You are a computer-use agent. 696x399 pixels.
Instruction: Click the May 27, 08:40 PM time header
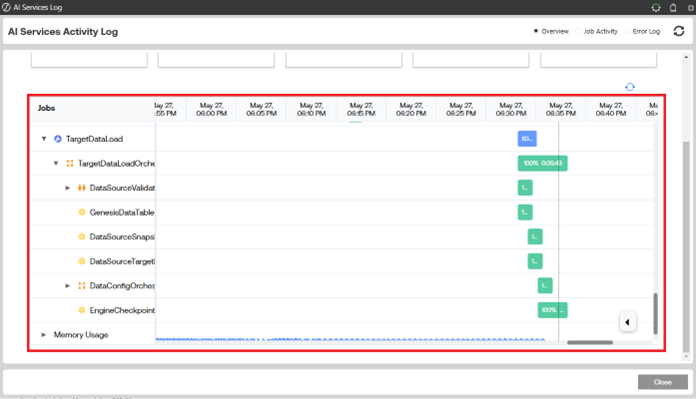click(611, 109)
